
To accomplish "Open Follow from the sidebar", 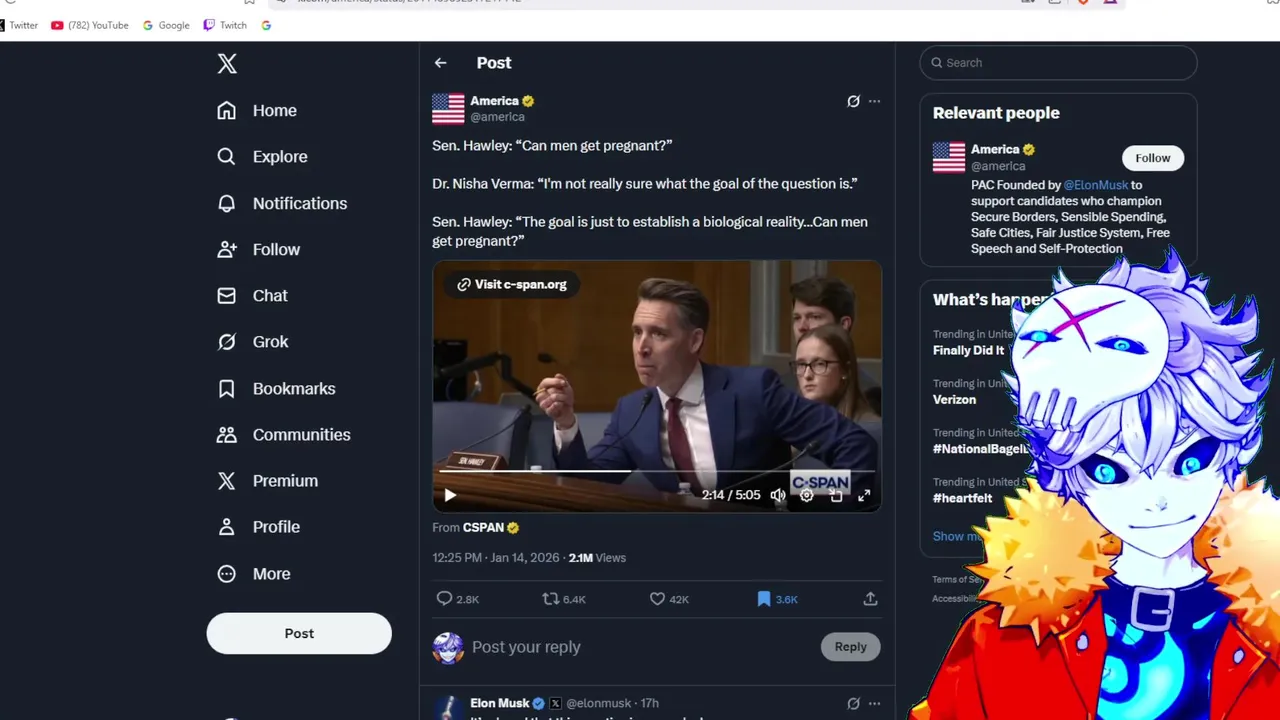I will (258, 249).
